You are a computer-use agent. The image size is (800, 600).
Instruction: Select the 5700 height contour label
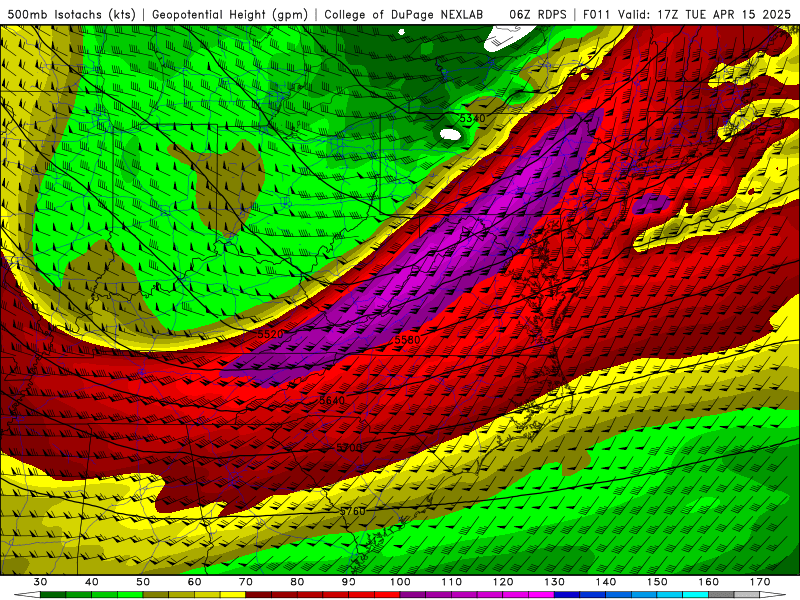(349, 447)
